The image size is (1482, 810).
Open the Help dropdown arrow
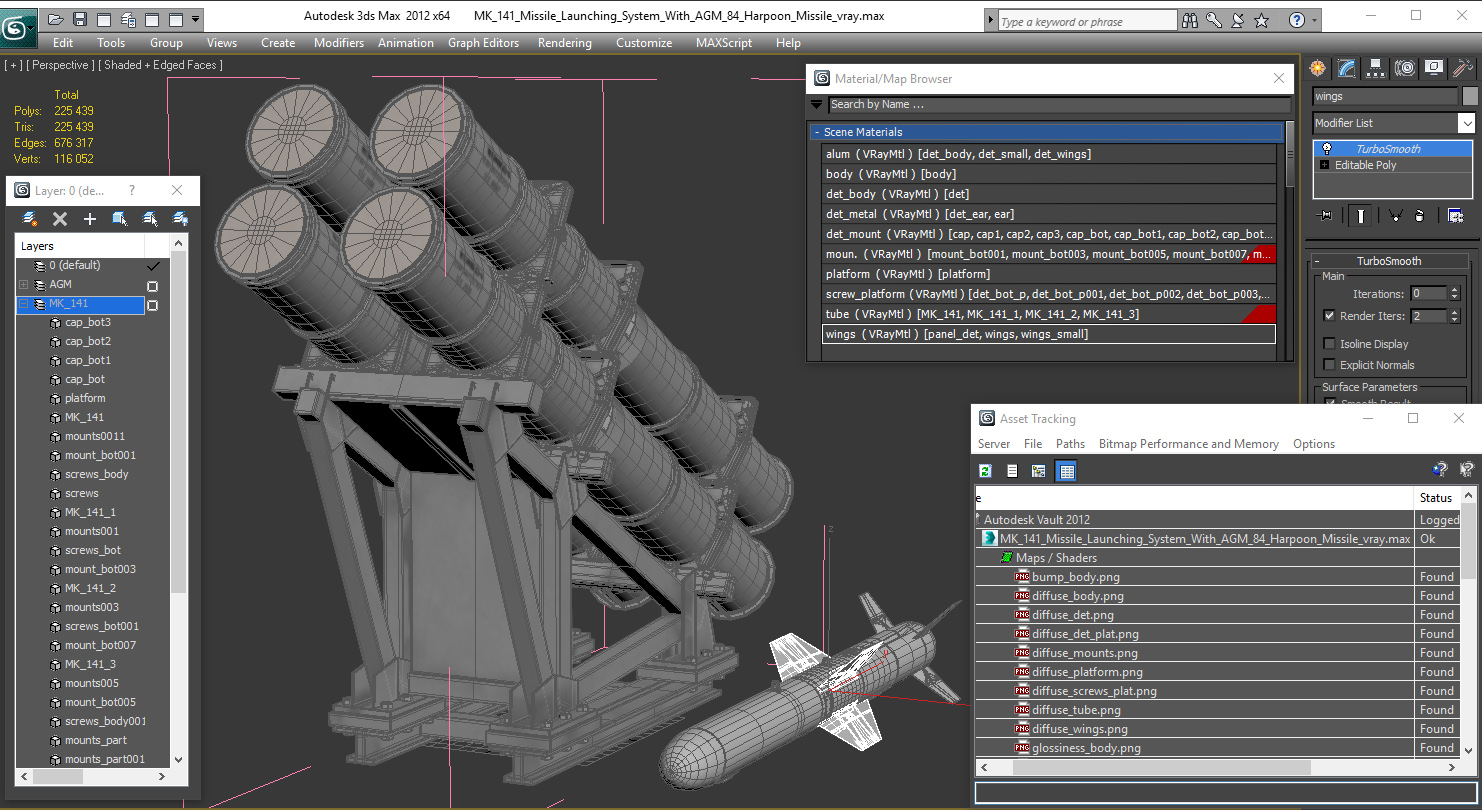coord(1313,20)
